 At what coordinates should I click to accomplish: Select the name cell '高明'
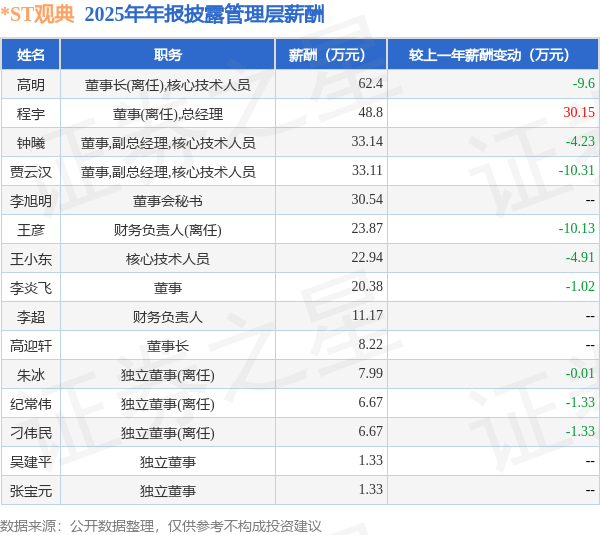pos(31,85)
